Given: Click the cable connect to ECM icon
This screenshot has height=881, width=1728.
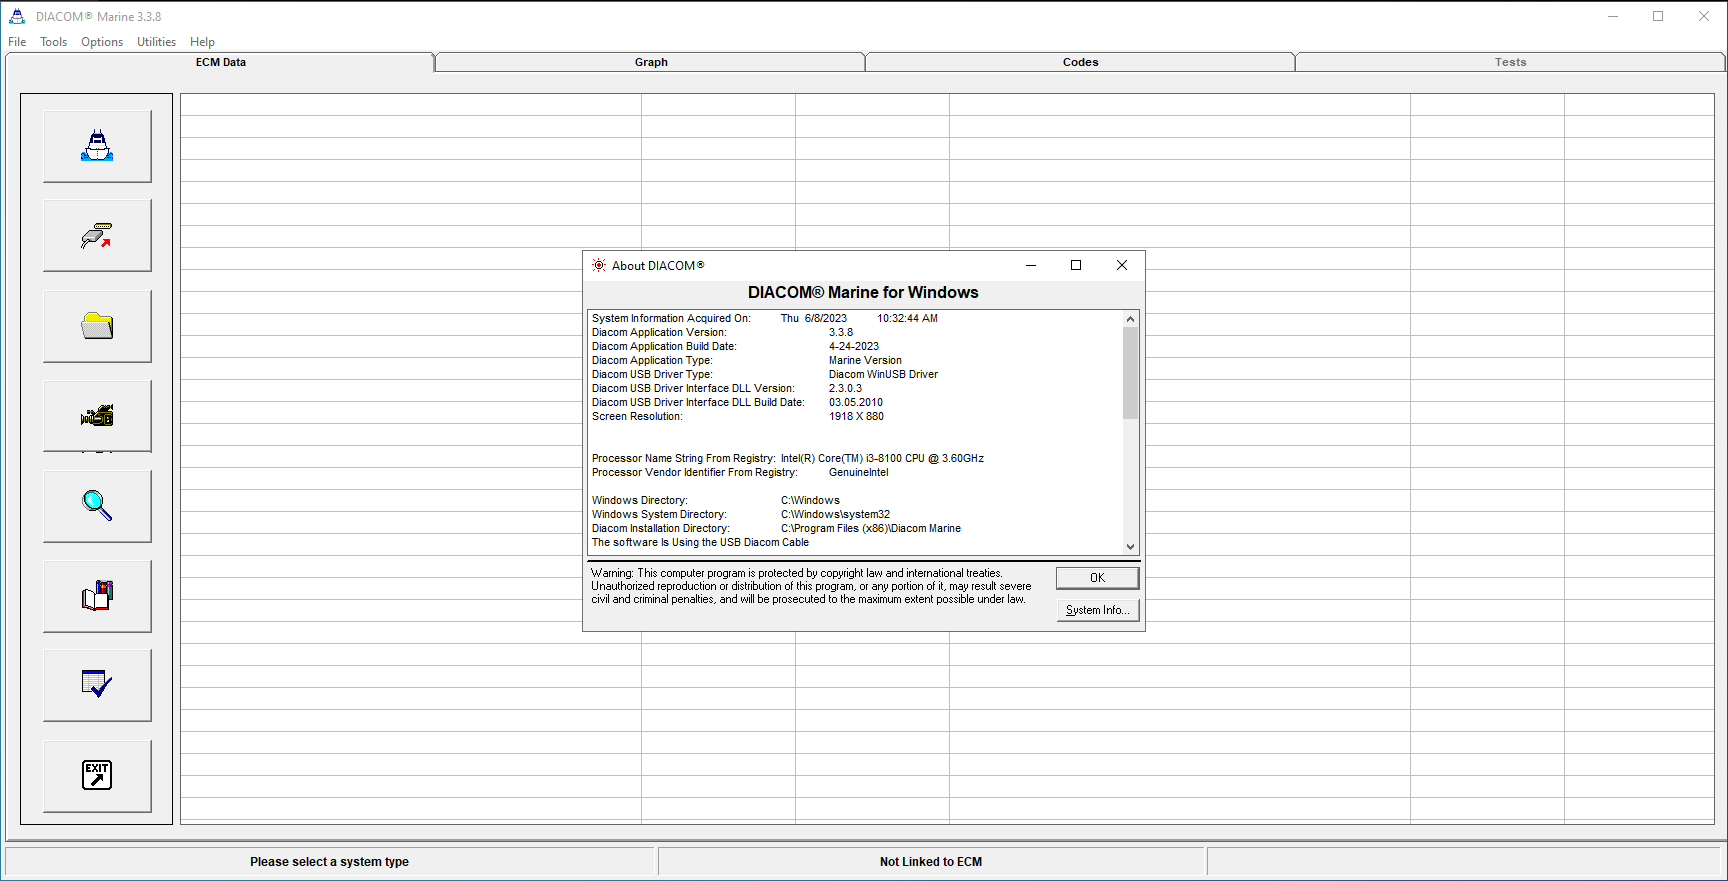Looking at the screenshot, I should click(x=97, y=235).
